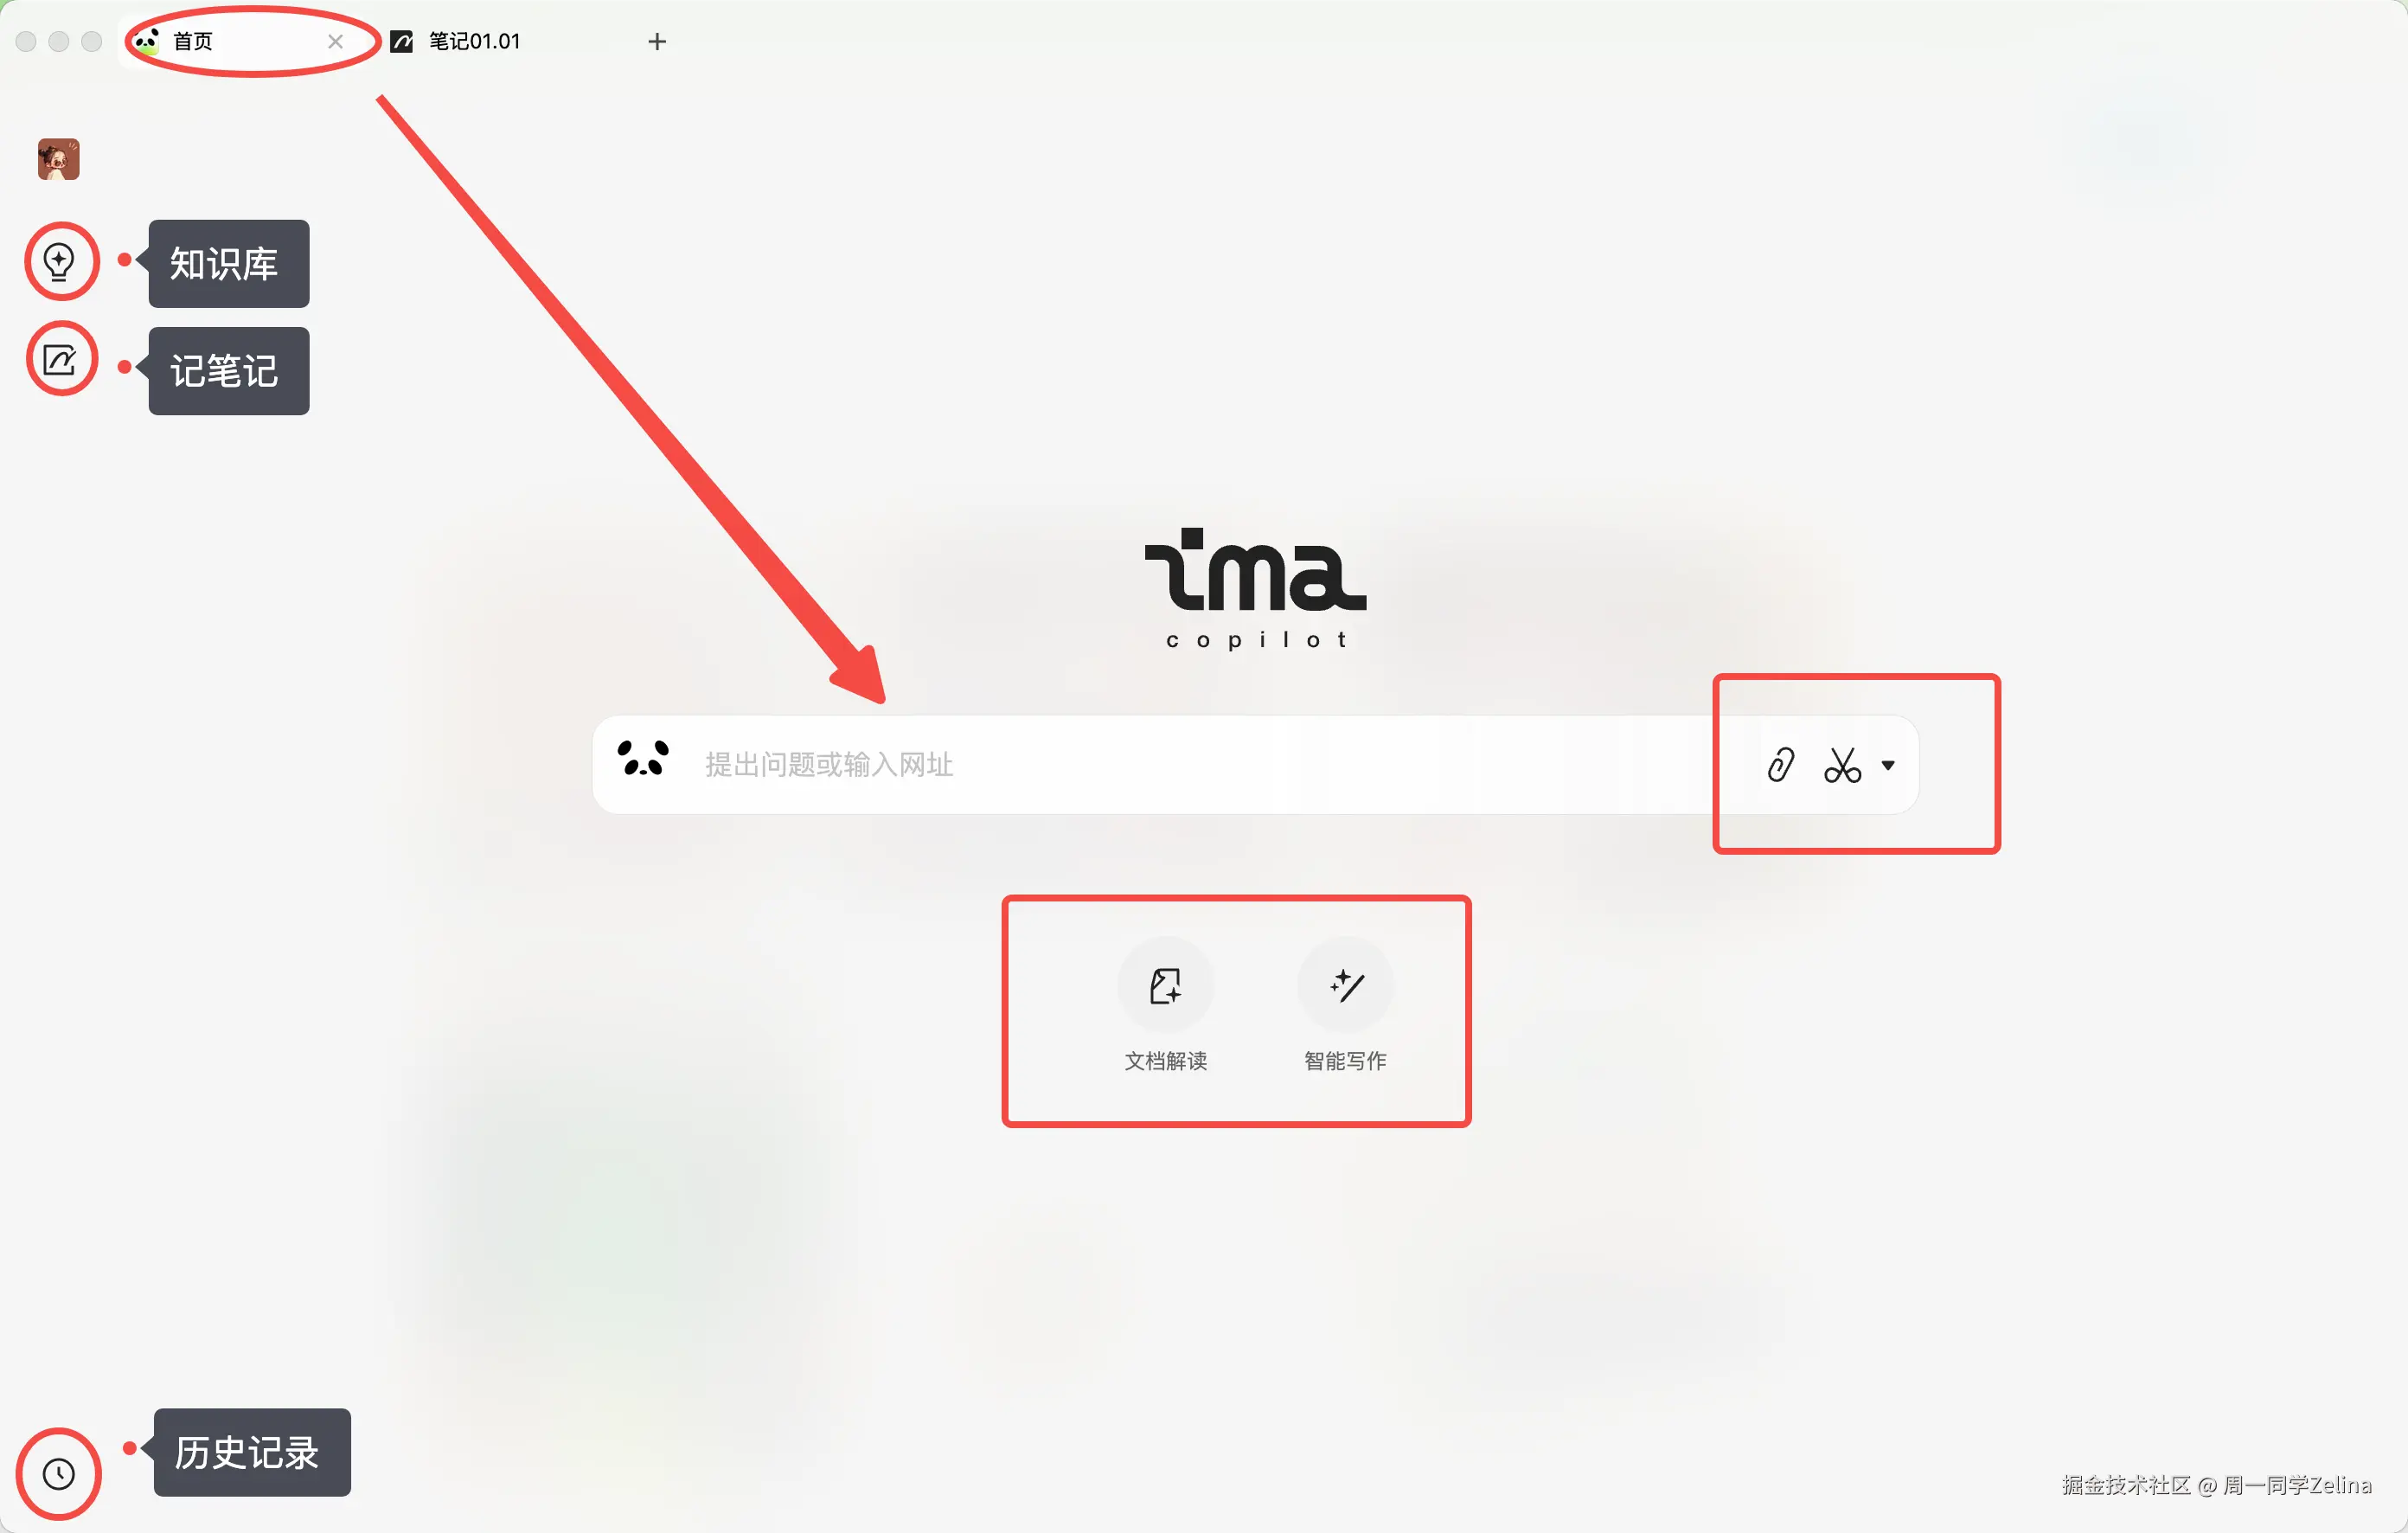Viewport: 2408px width, 1533px height.
Task: Expand the dropdown arrow beside scissors
Action: pos(1888,765)
